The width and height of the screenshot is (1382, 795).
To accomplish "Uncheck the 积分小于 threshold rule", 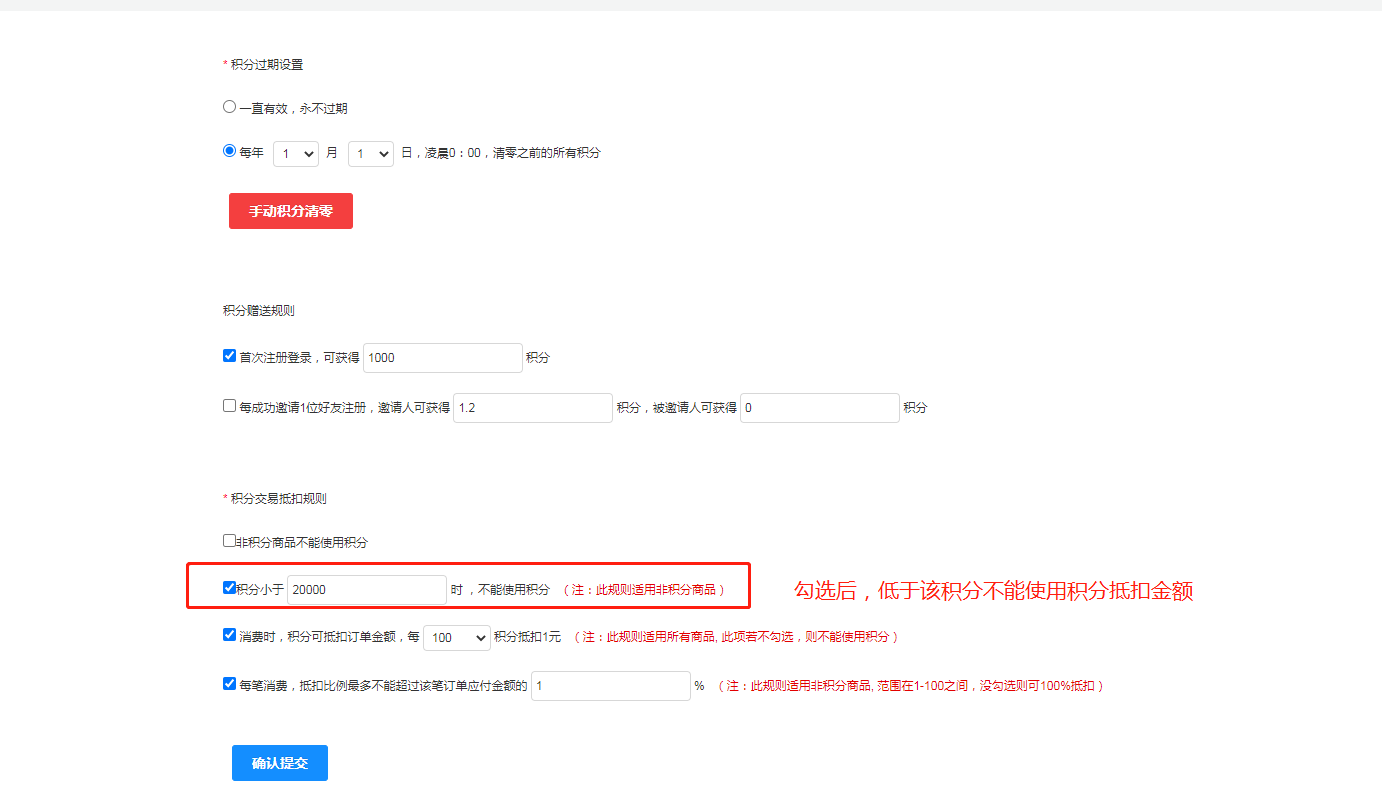I will (x=229, y=587).
